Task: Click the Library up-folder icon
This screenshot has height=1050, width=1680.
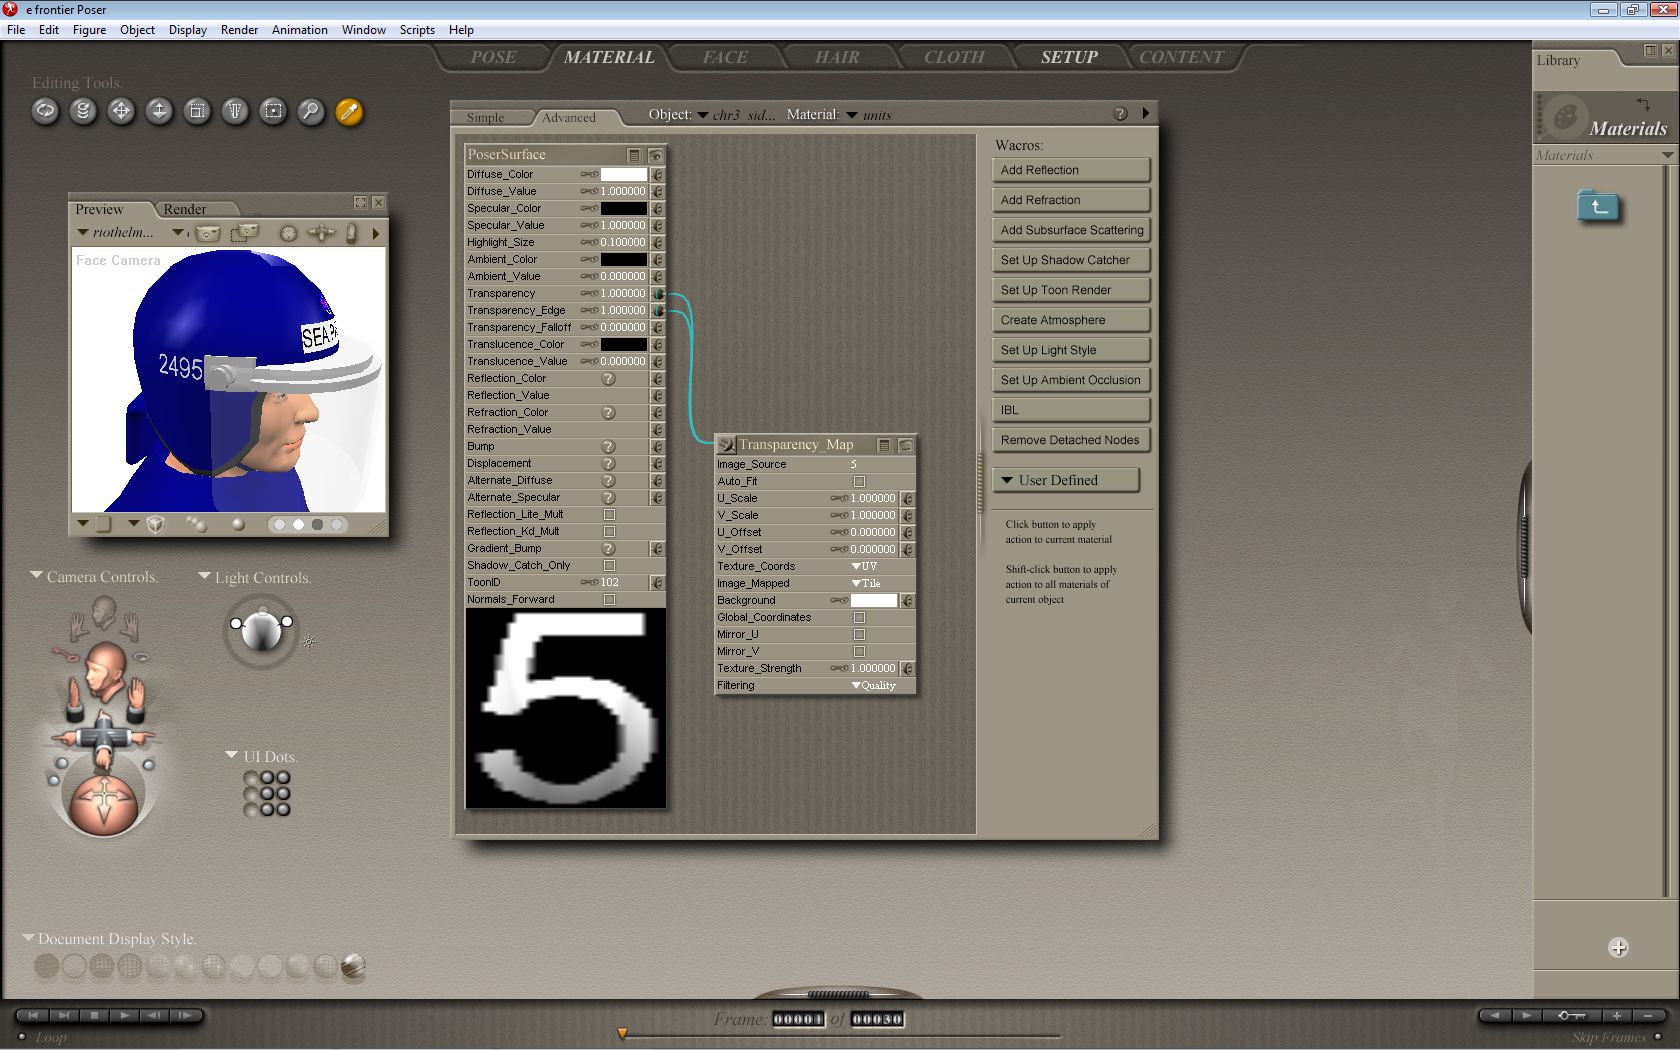Action: point(1598,206)
